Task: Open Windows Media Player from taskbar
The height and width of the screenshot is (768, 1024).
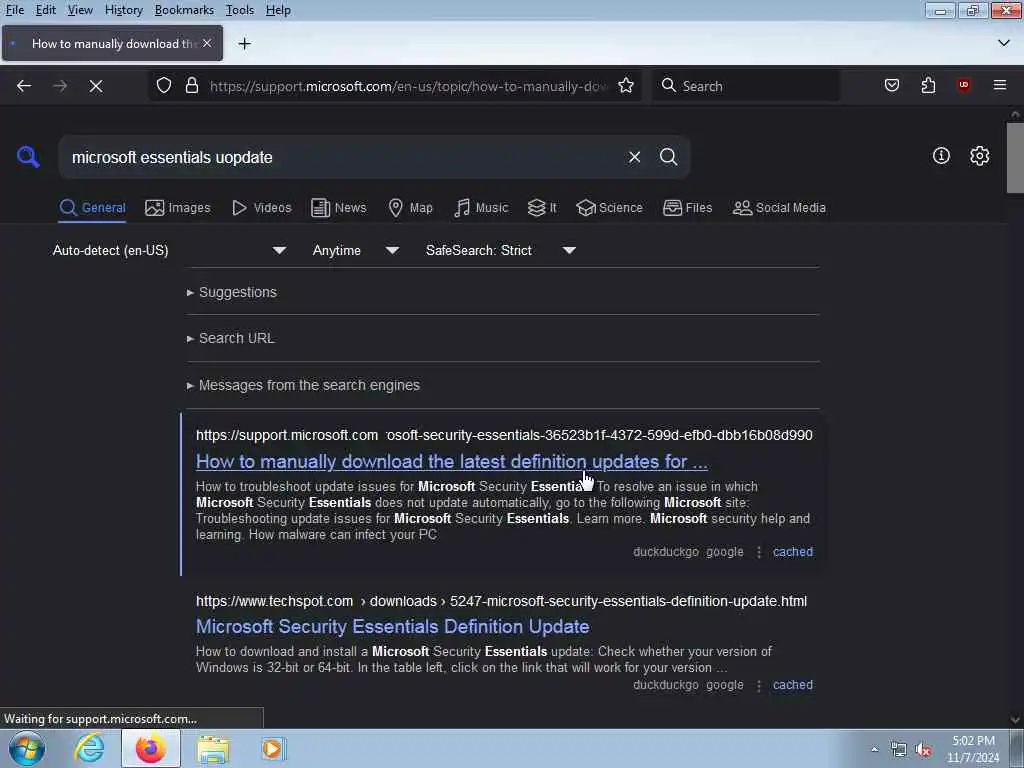Action: point(273,748)
